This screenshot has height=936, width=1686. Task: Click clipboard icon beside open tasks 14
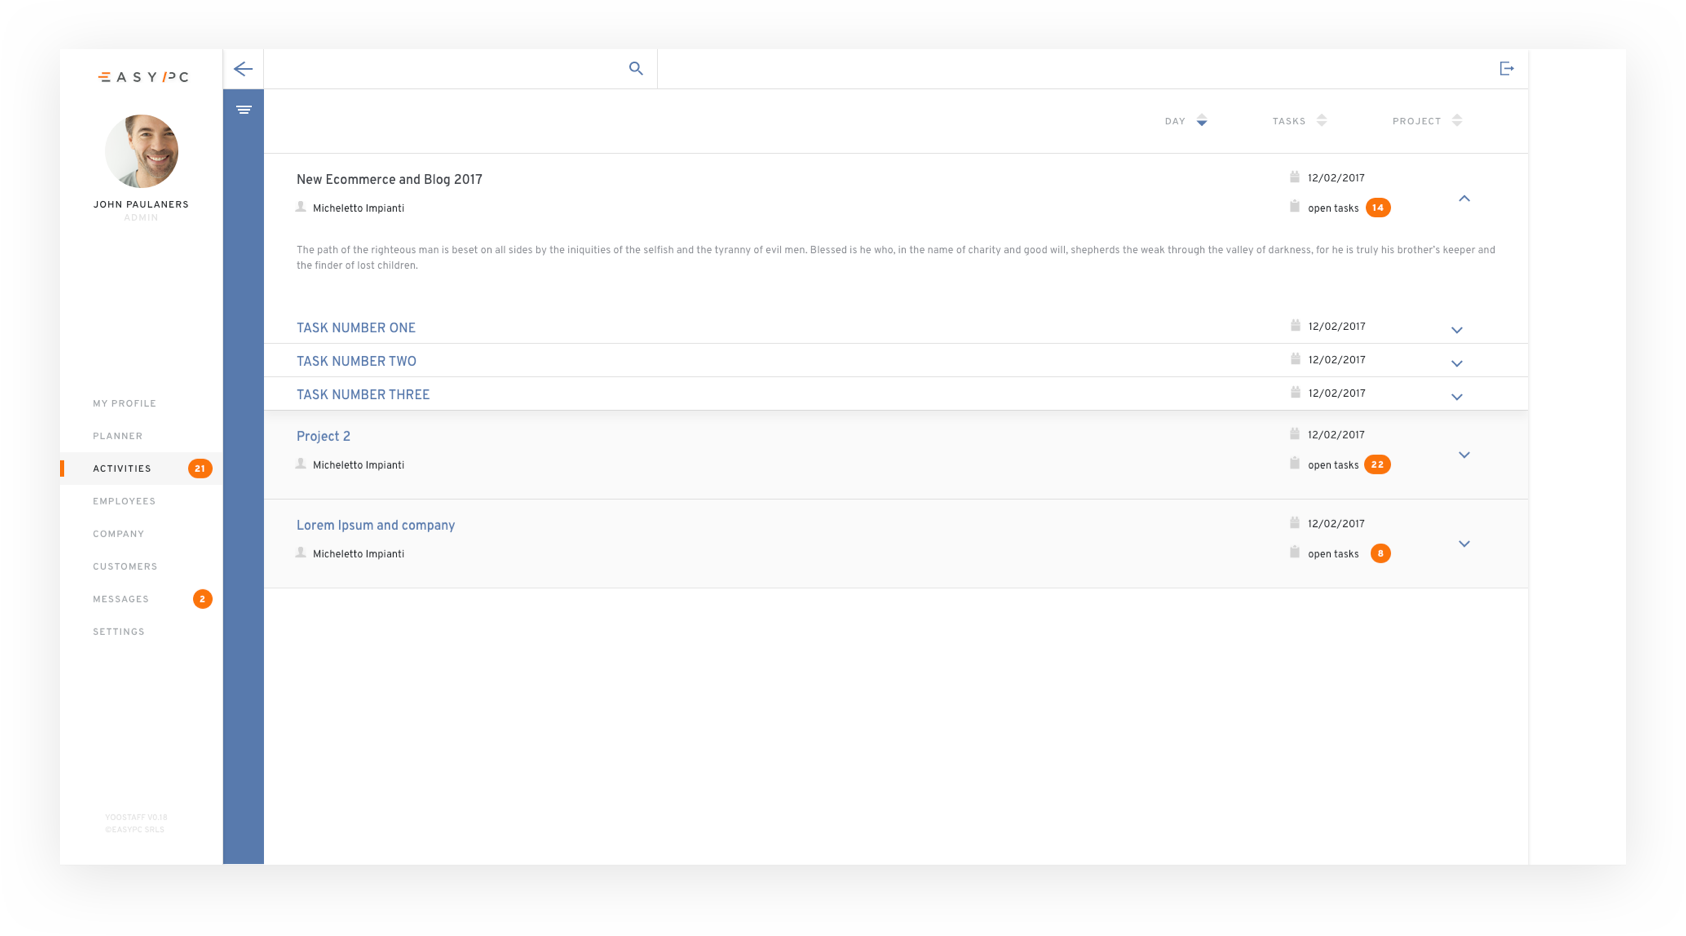point(1295,207)
